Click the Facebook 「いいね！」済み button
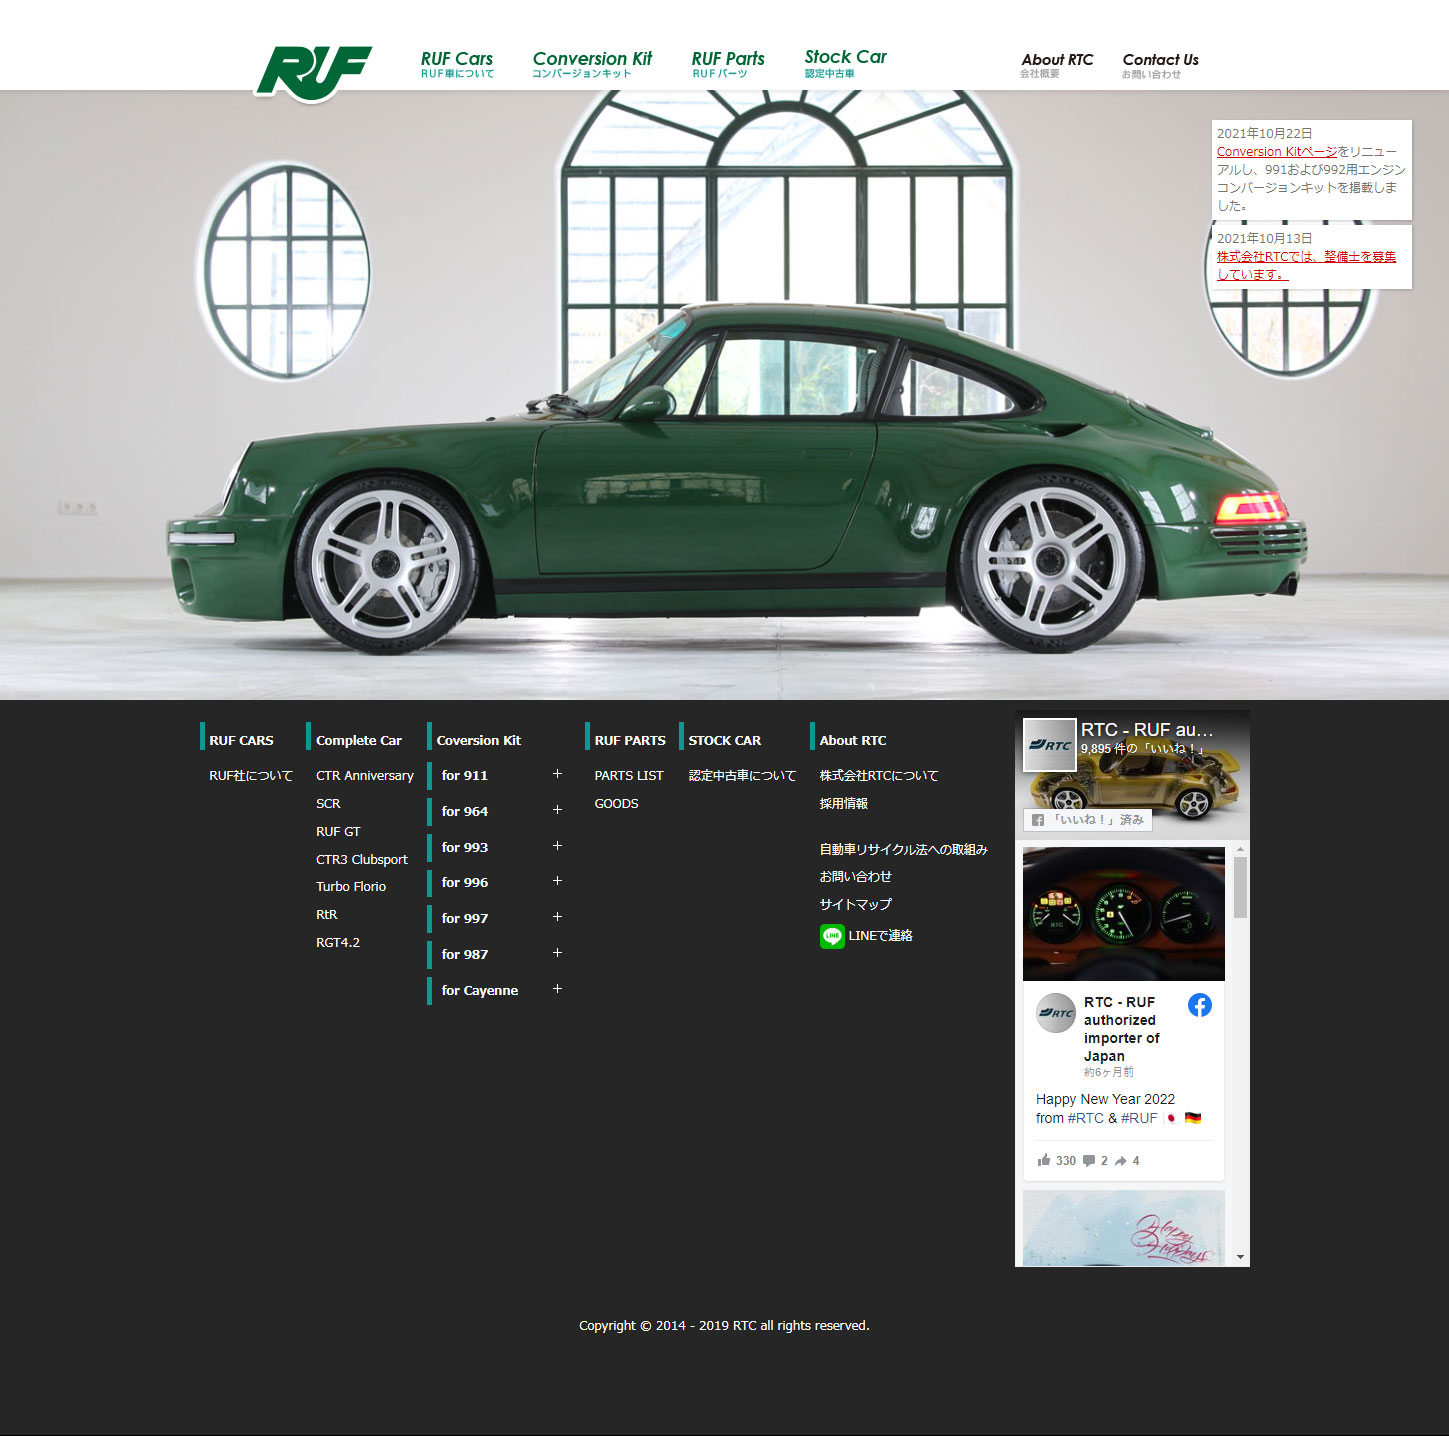This screenshot has height=1436, width=1449. [x=1088, y=820]
